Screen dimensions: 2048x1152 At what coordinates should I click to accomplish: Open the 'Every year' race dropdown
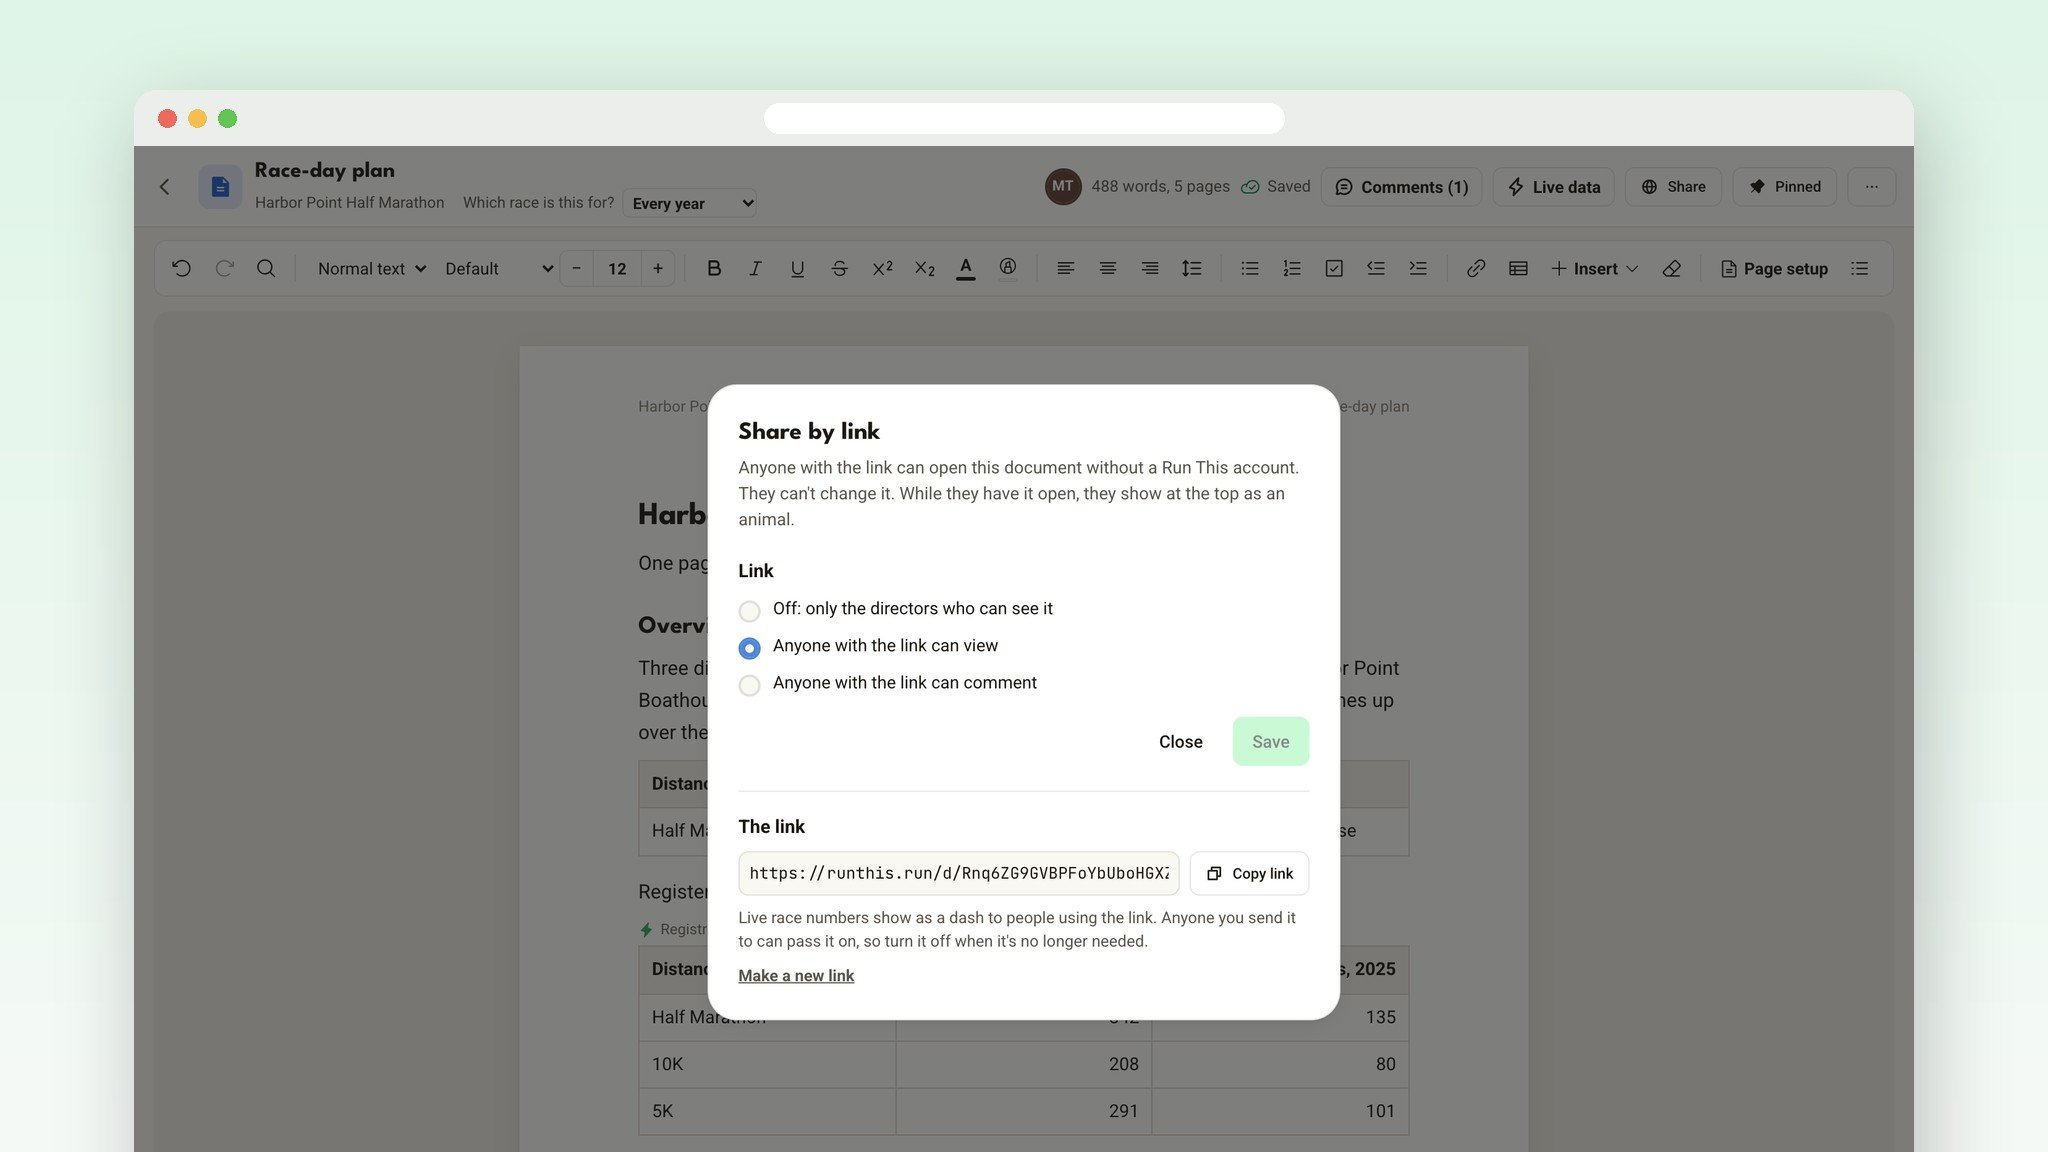(x=689, y=203)
